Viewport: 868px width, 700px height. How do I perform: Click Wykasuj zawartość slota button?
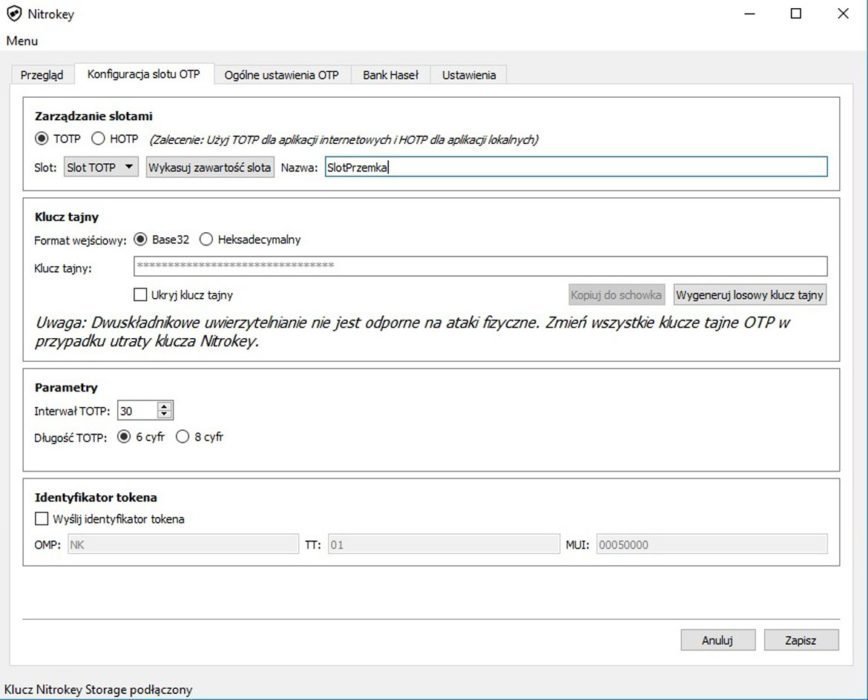pos(210,167)
